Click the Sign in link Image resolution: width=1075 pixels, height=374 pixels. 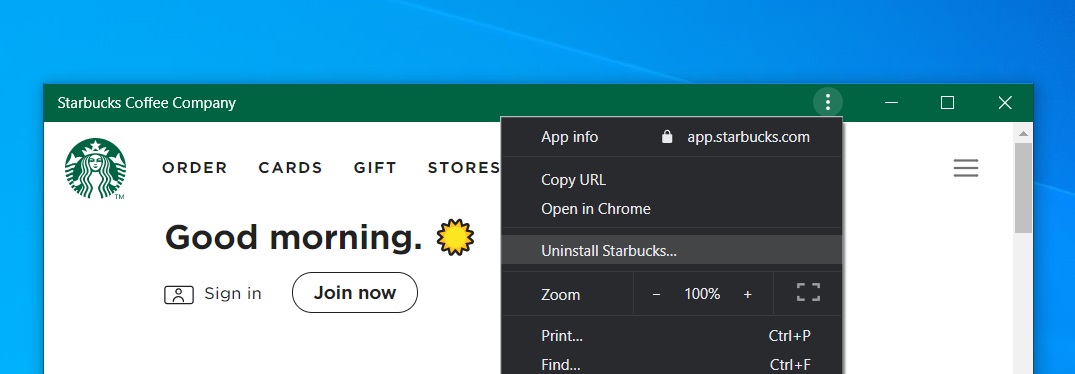pos(233,294)
